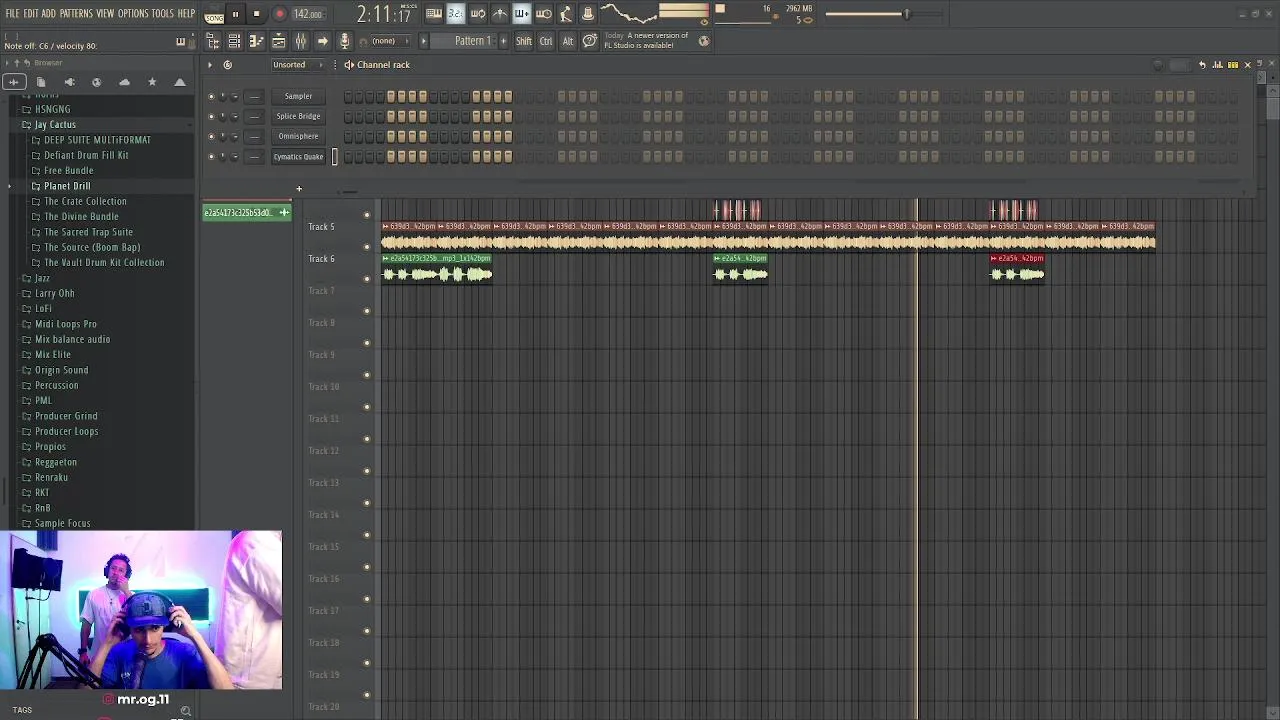1280x720 pixels.
Task: Click the microphone recording icon in toolbar
Action: [345, 41]
